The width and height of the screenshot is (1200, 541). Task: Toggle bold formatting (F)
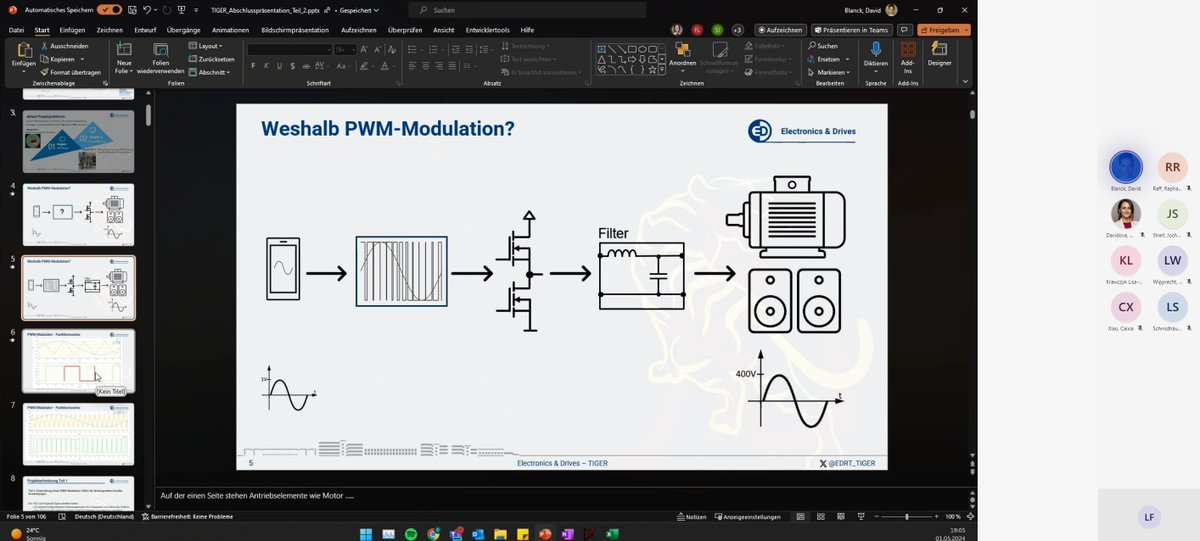(x=253, y=66)
